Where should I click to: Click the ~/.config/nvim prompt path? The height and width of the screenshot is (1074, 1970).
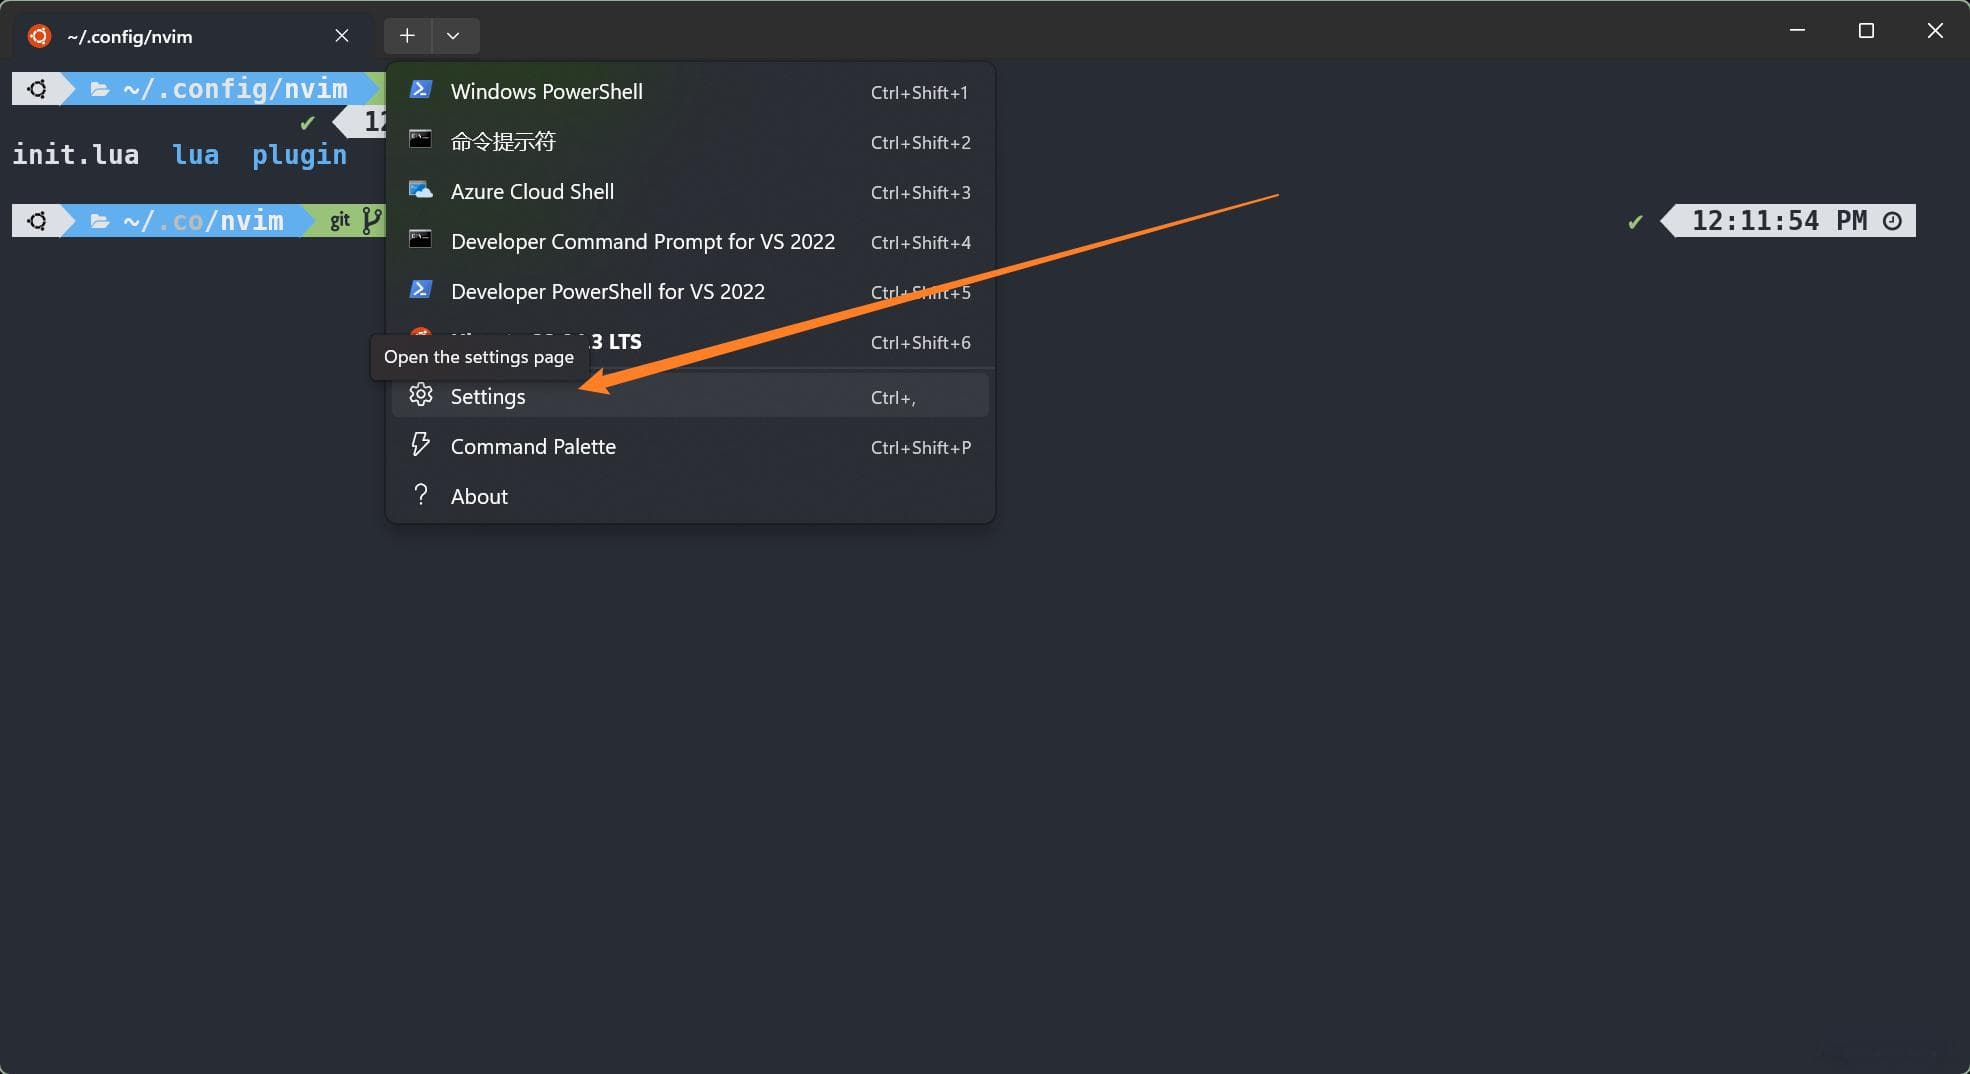pyautogui.click(x=235, y=89)
